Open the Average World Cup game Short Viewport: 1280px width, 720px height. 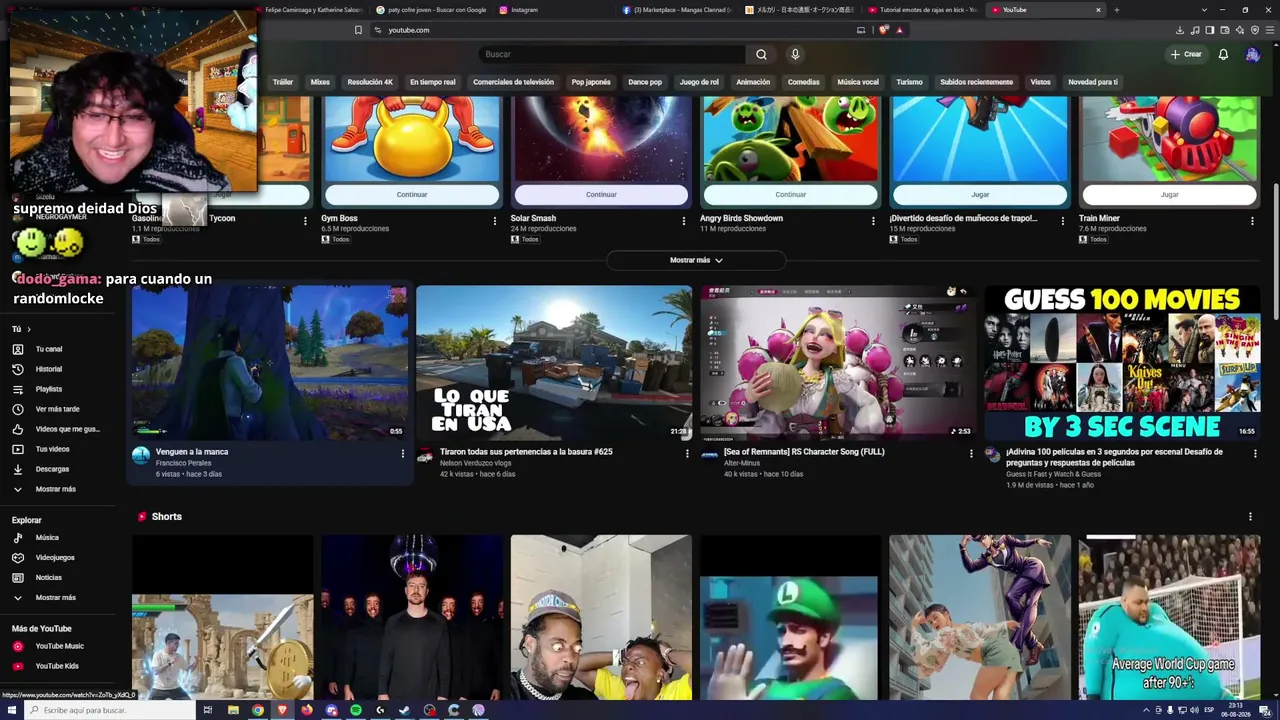pyautogui.click(x=1169, y=617)
